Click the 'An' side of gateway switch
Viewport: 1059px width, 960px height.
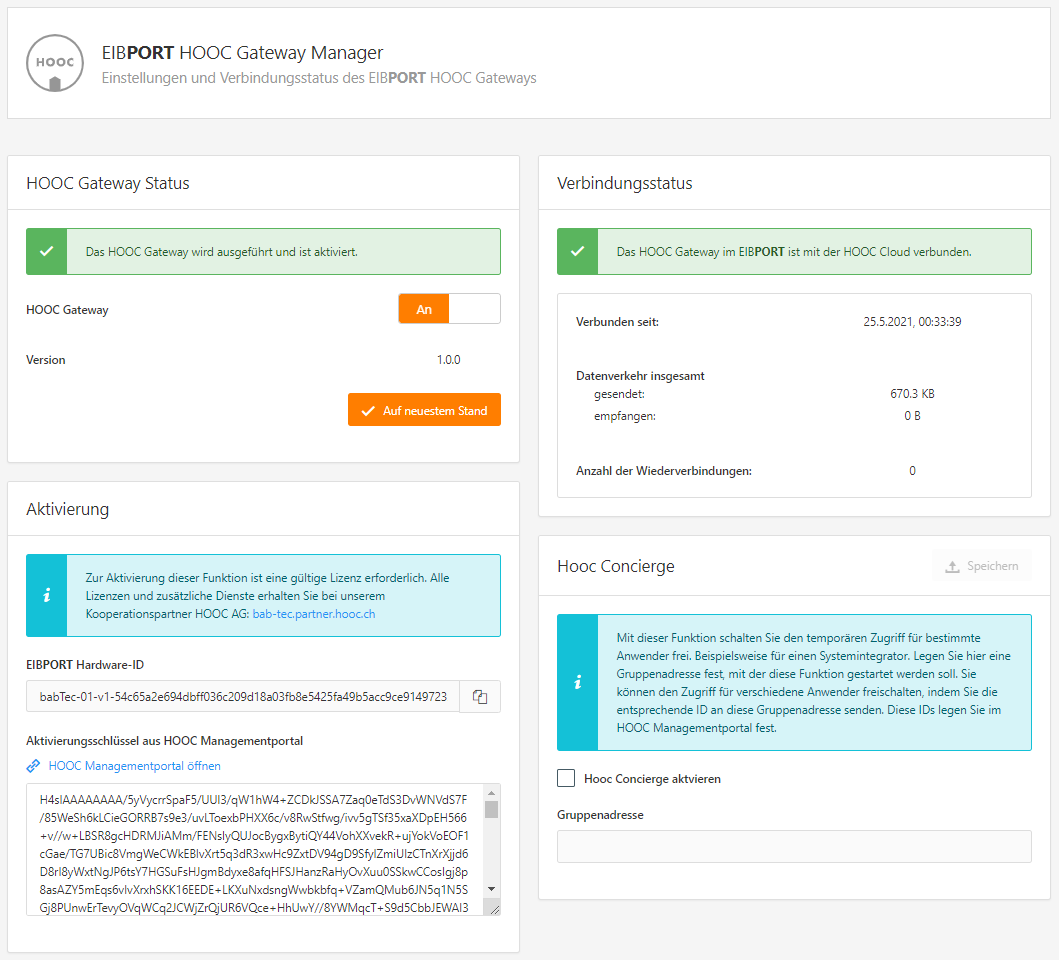click(x=424, y=309)
